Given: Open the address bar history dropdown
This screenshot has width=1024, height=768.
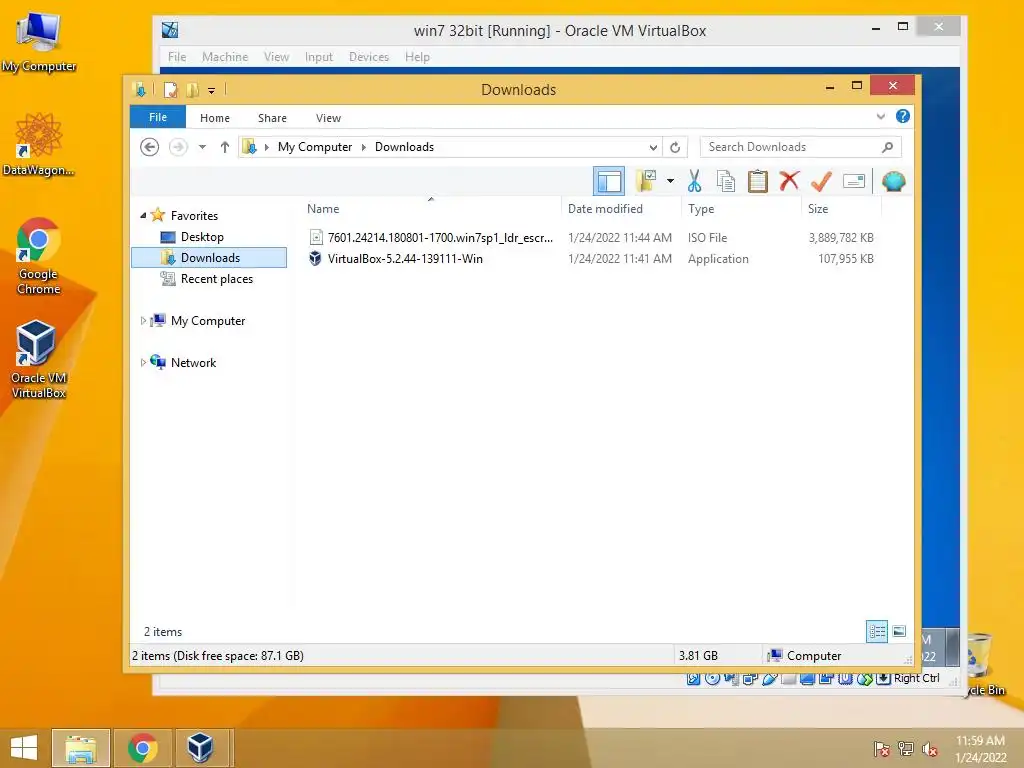Looking at the screenshot, I should tap(652, 148).
